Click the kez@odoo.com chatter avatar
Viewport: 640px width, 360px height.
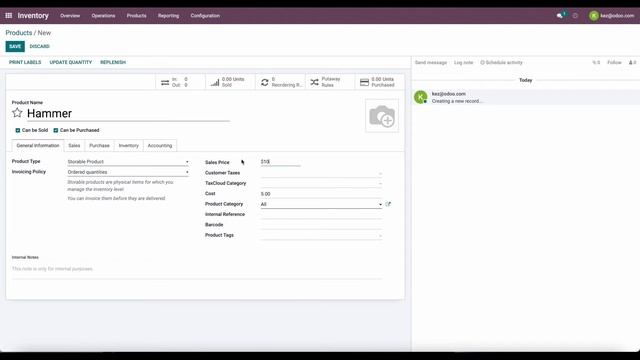(x=420, y=97)
